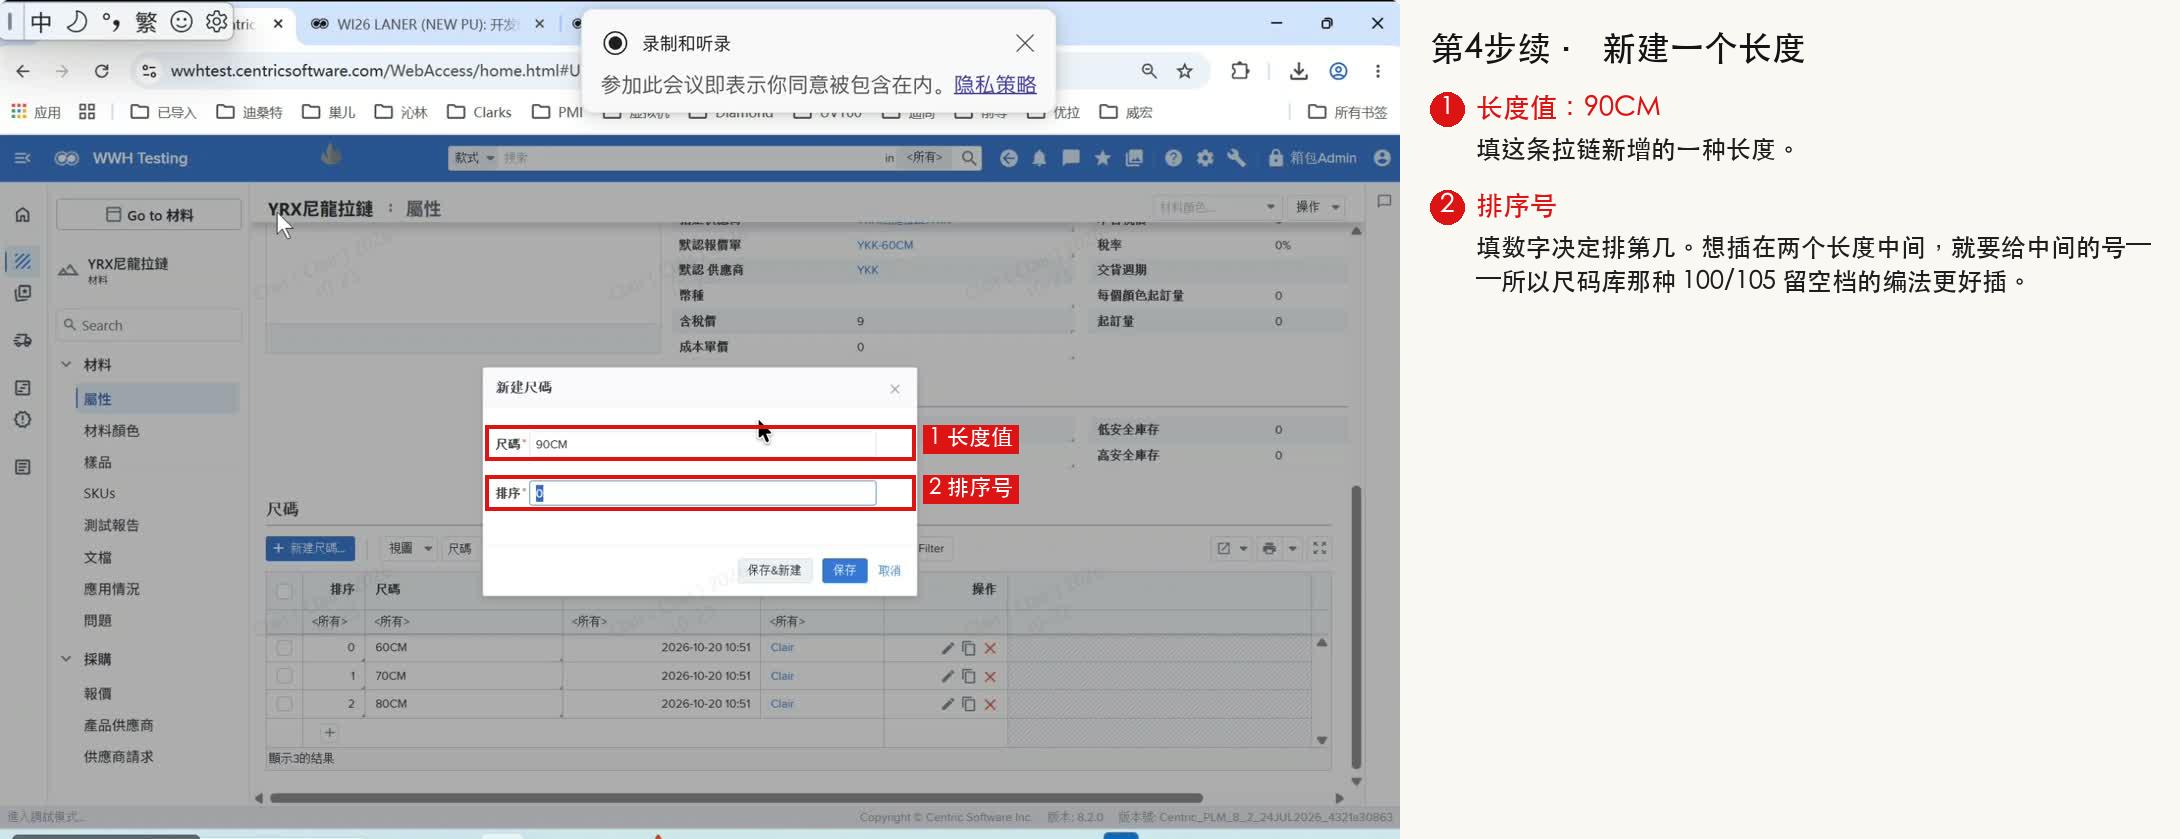Check the 70CM row checkbox
This screenshot has width=2180, height=839.
(x=284, y=676)
